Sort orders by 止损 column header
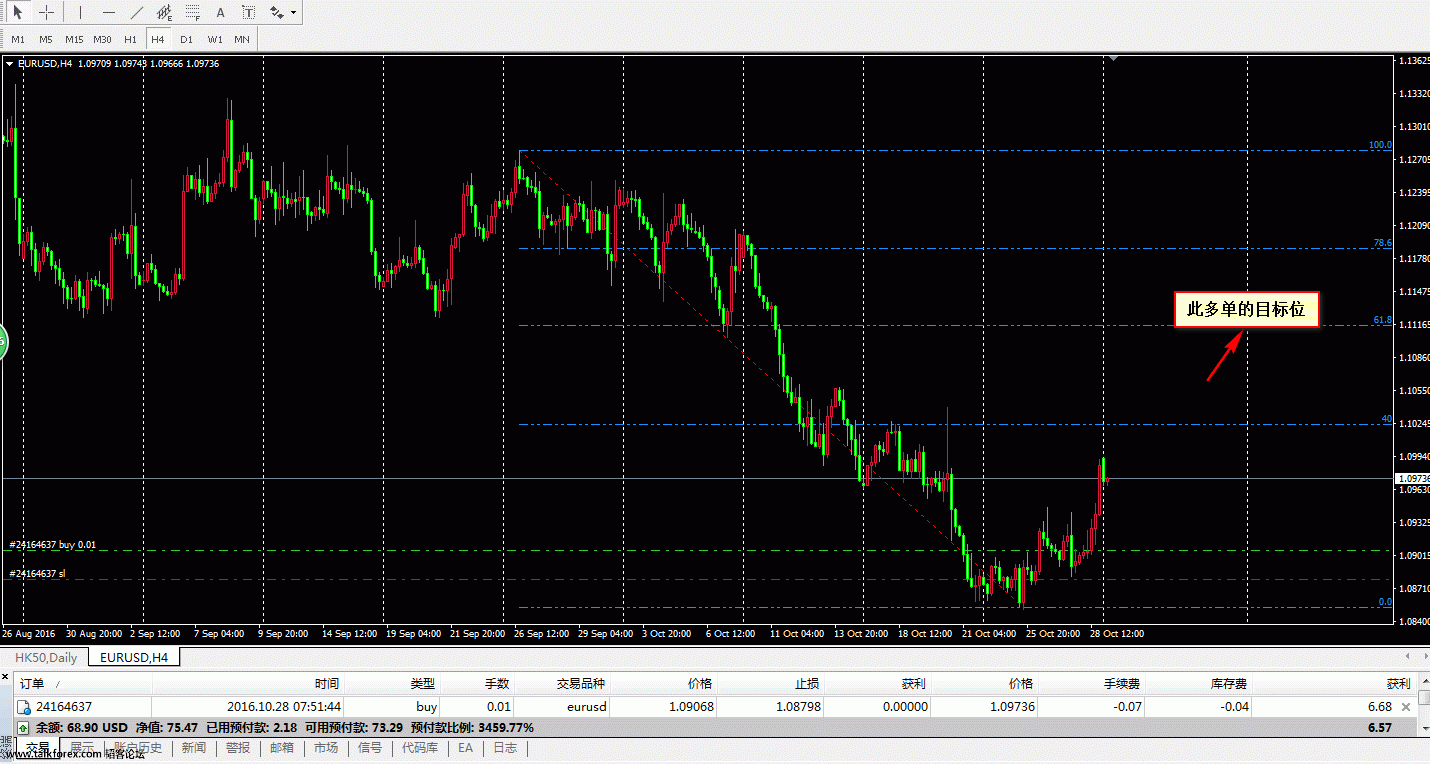 tap(771, 684)
